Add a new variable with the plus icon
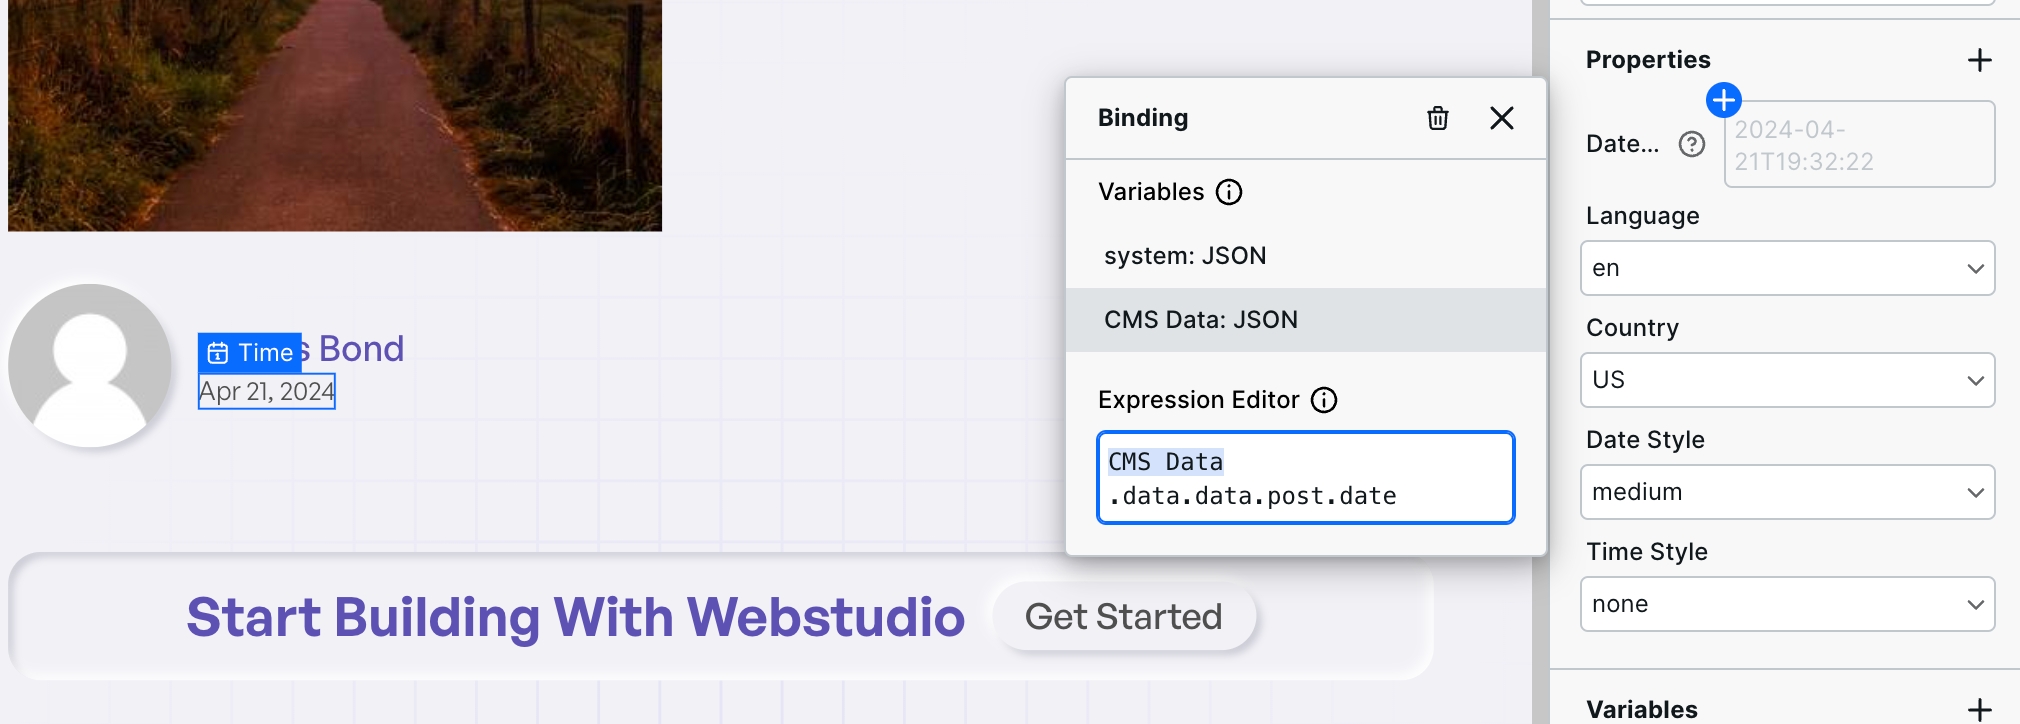2020x724 pixels. click(1979, 709)
